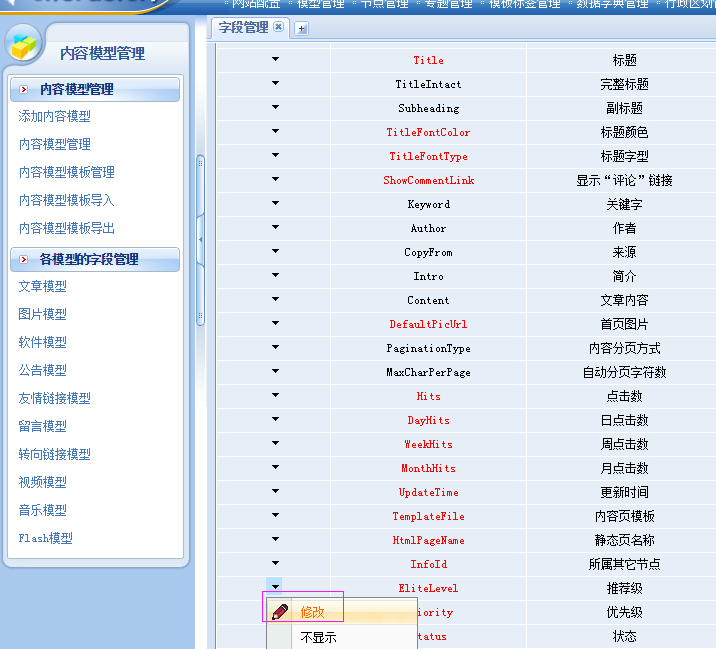Open dropdown arrow for the Title row

coord(275,60)
